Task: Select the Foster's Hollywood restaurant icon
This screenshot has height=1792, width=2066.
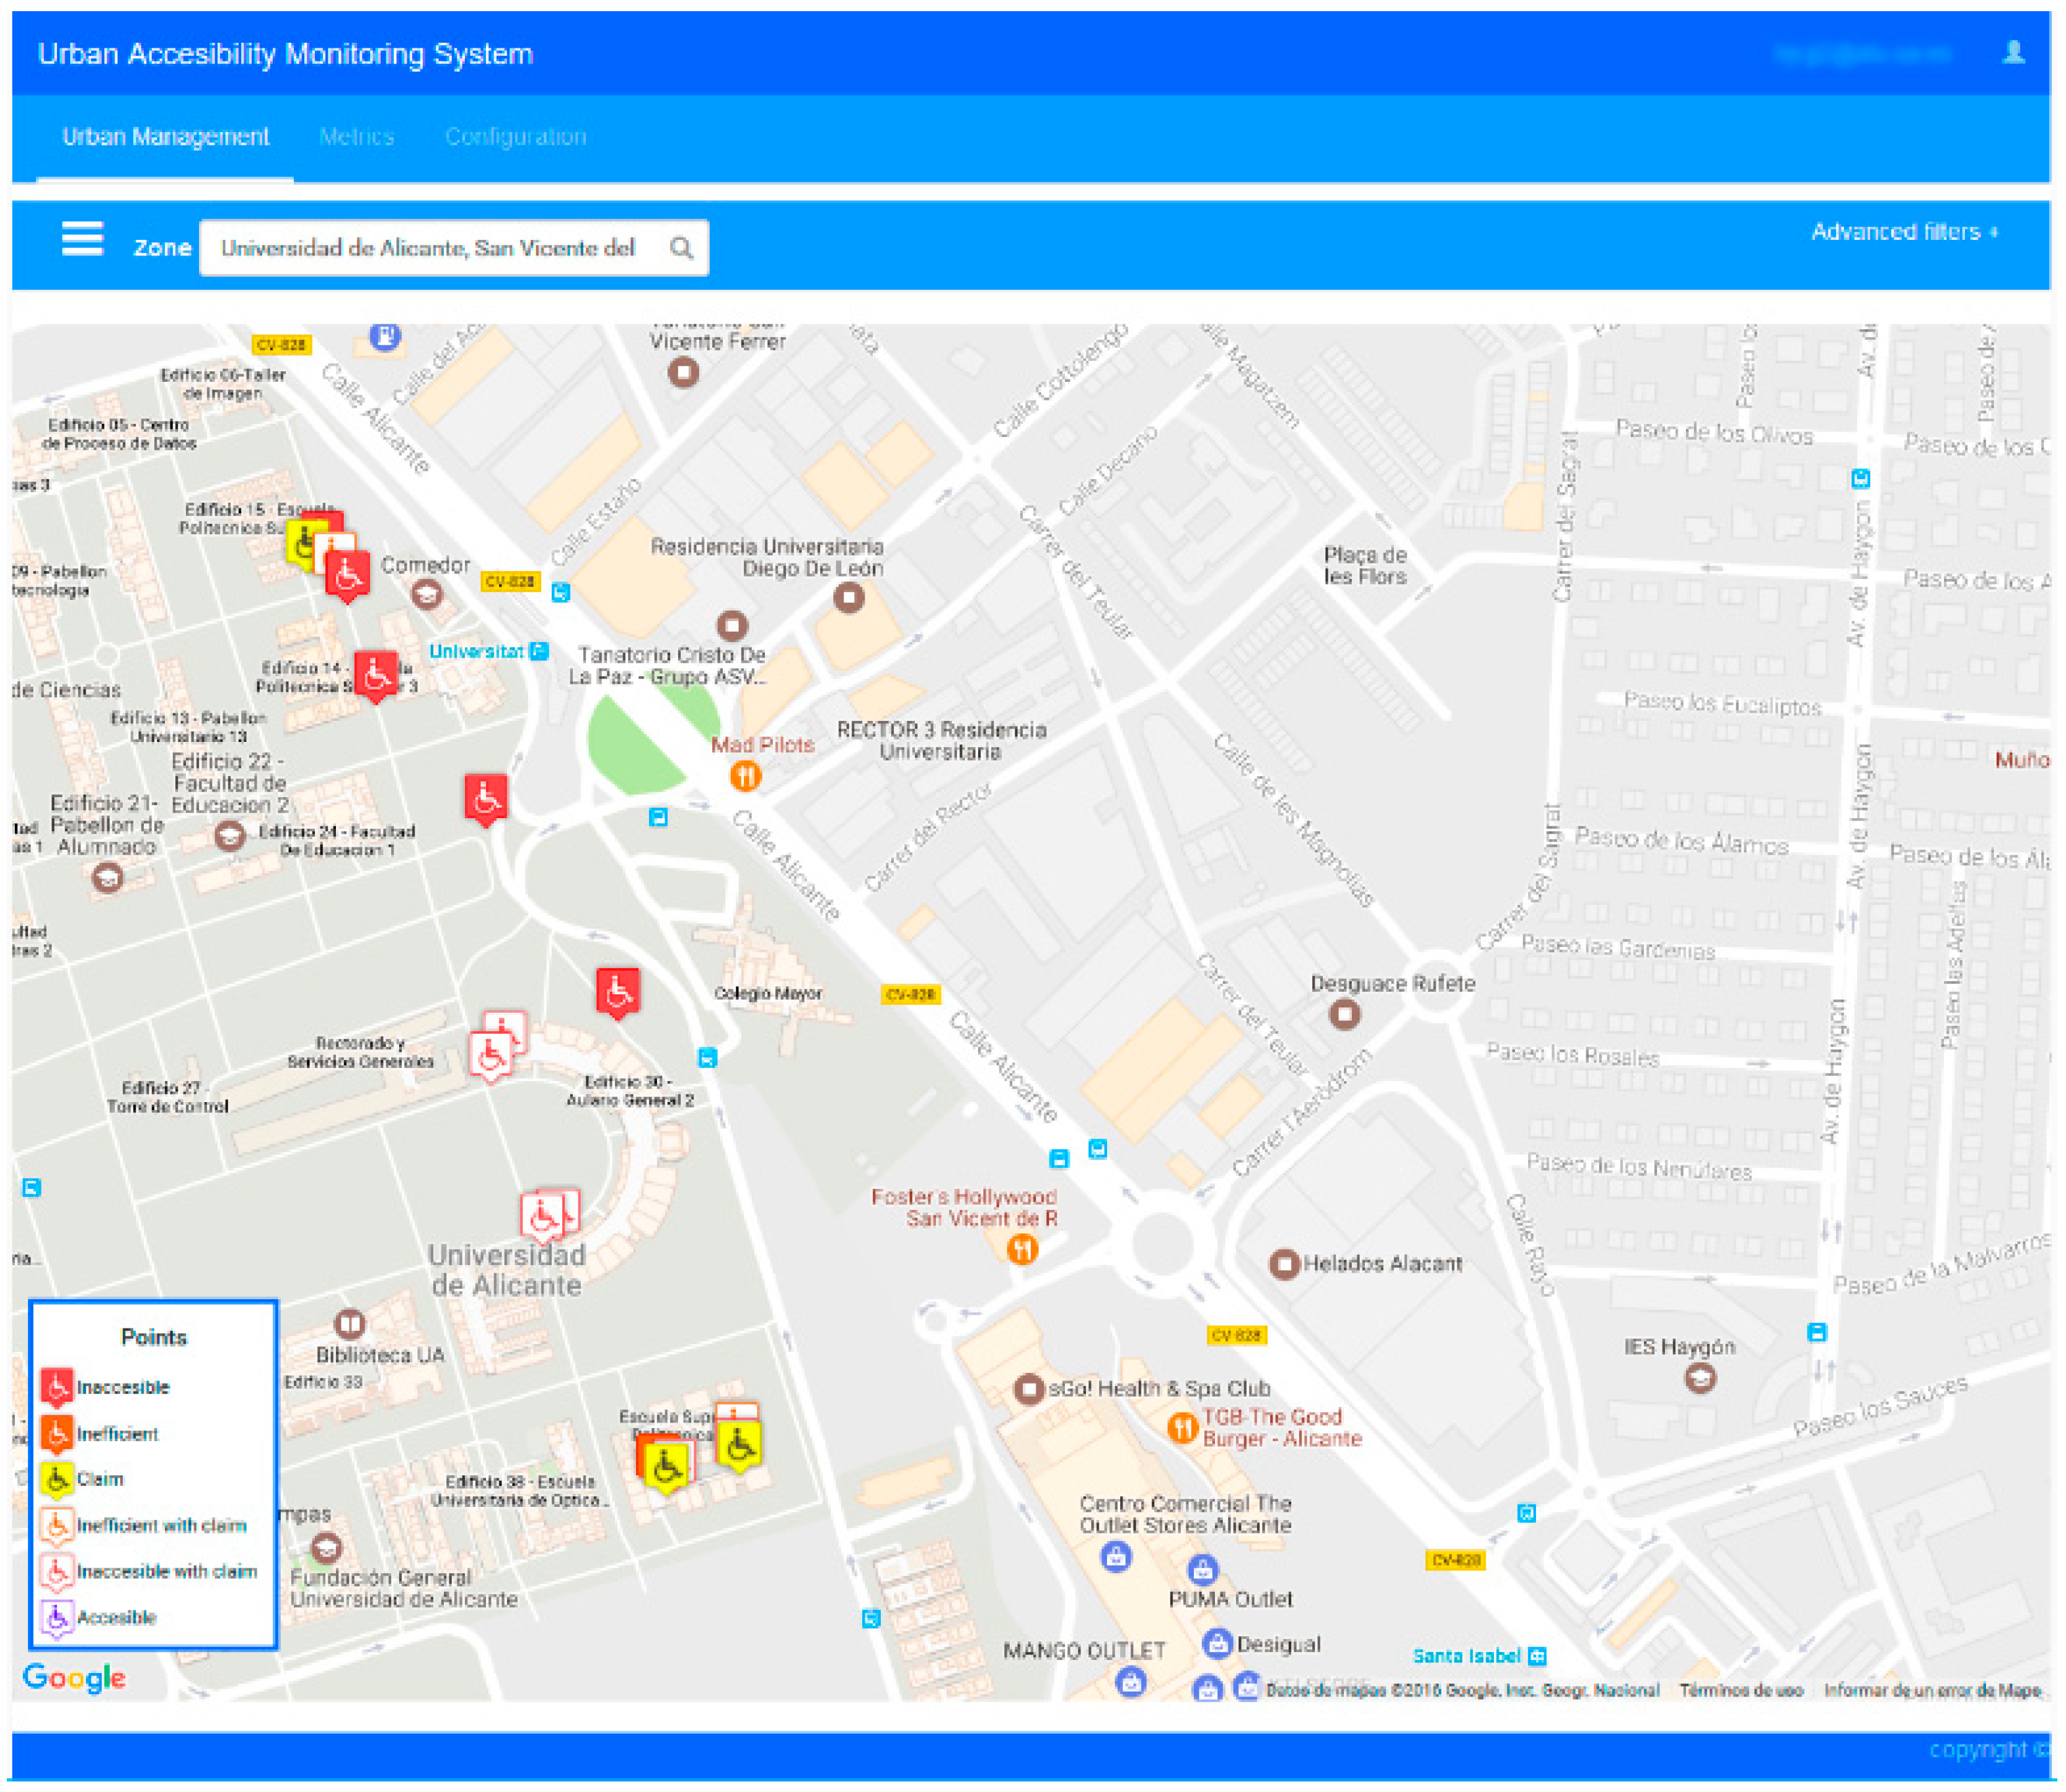Action: [x=1021, y=1249]
